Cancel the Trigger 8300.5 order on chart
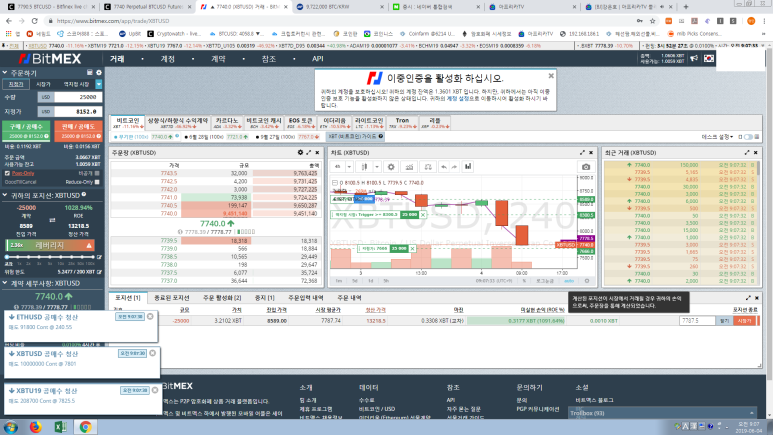This screenshot has height=435, width=773. pyautogui.click(x=423, y=215)
